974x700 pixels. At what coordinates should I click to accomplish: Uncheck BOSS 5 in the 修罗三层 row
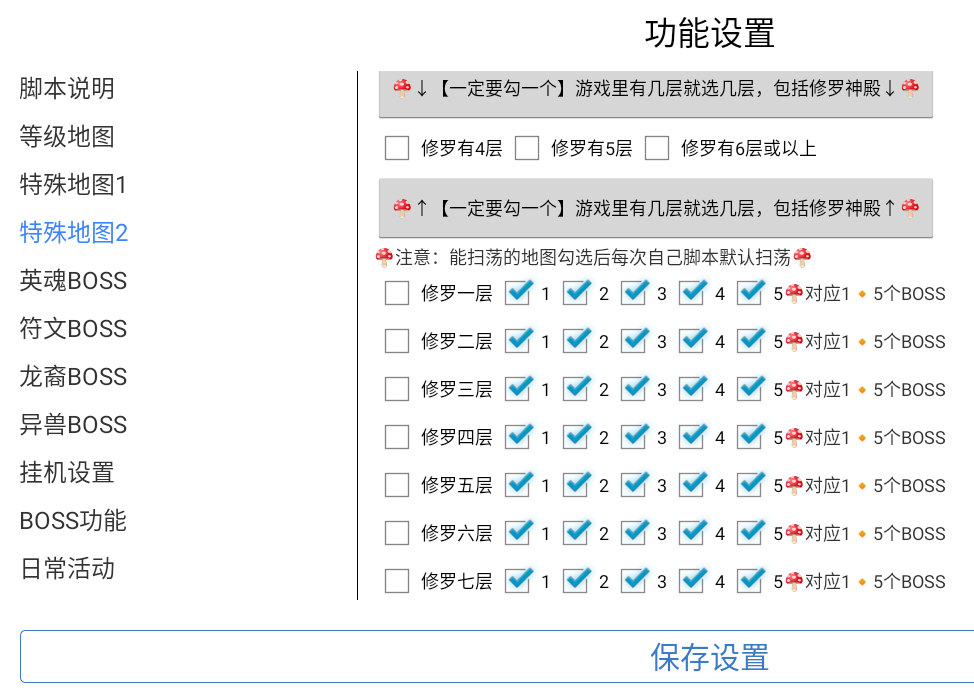point(749,389)
